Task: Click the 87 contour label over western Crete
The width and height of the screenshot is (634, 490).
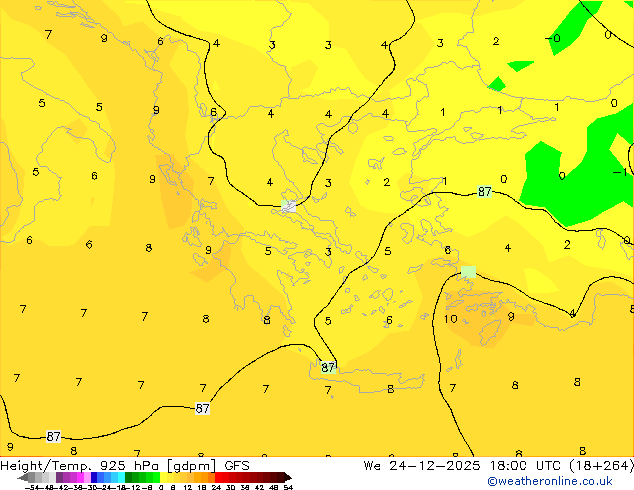Action: pyautogui.click(x=328, y=368)
